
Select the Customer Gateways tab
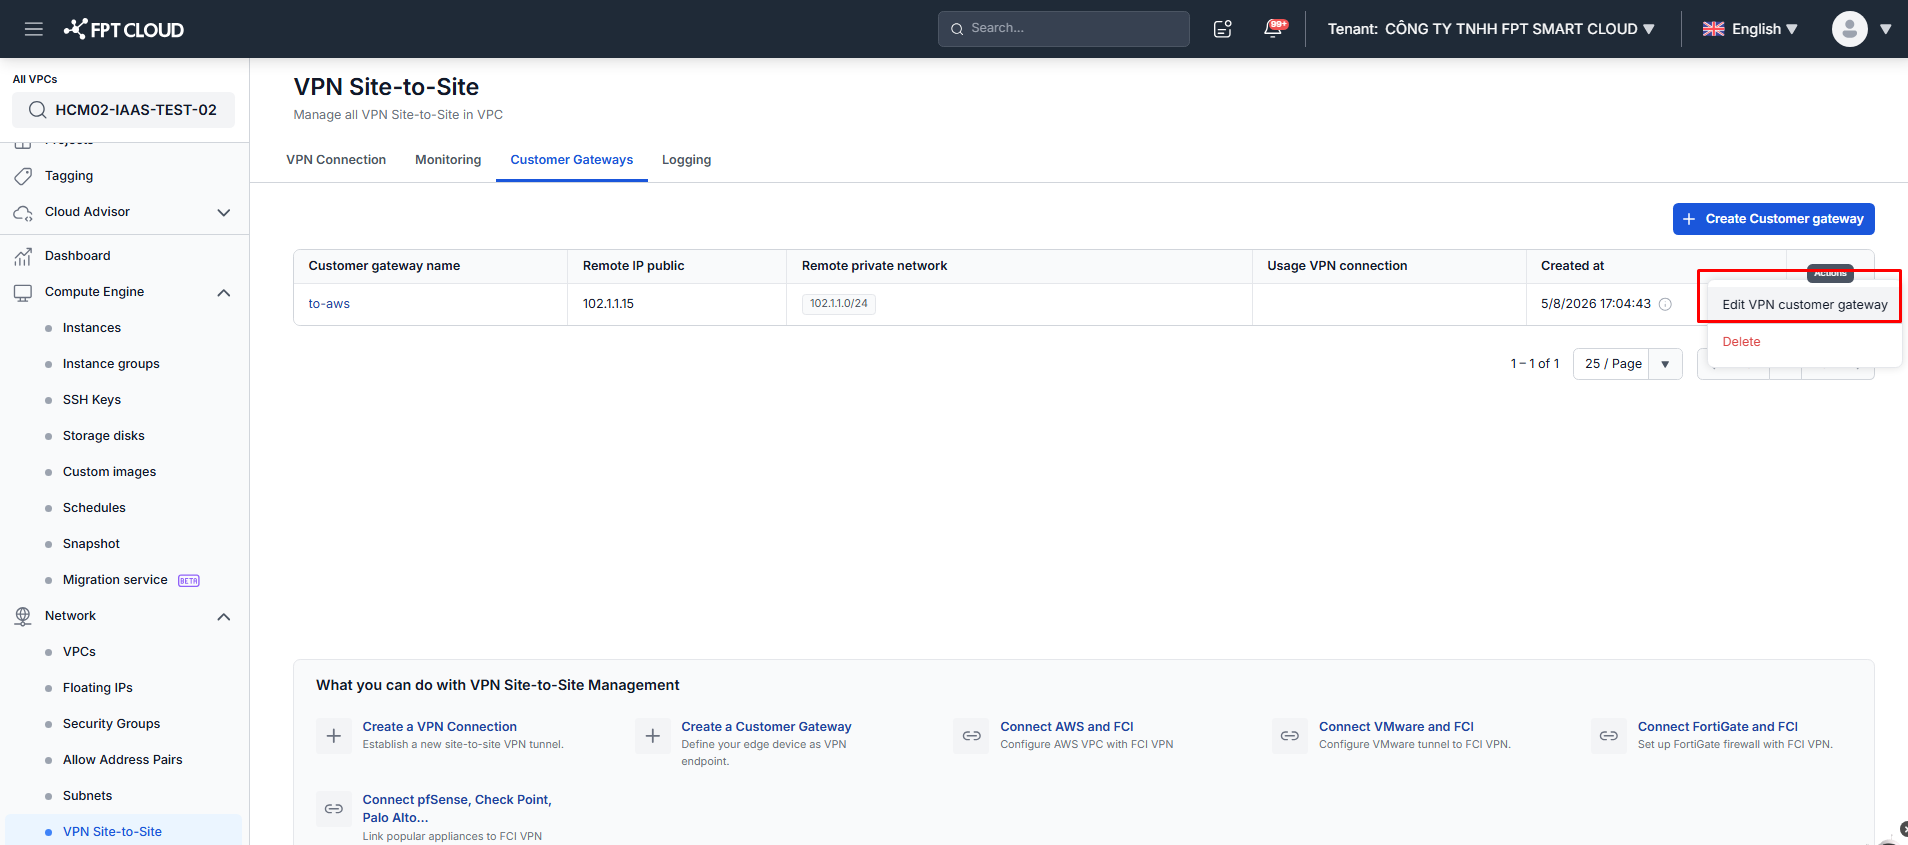click(572, 160)
